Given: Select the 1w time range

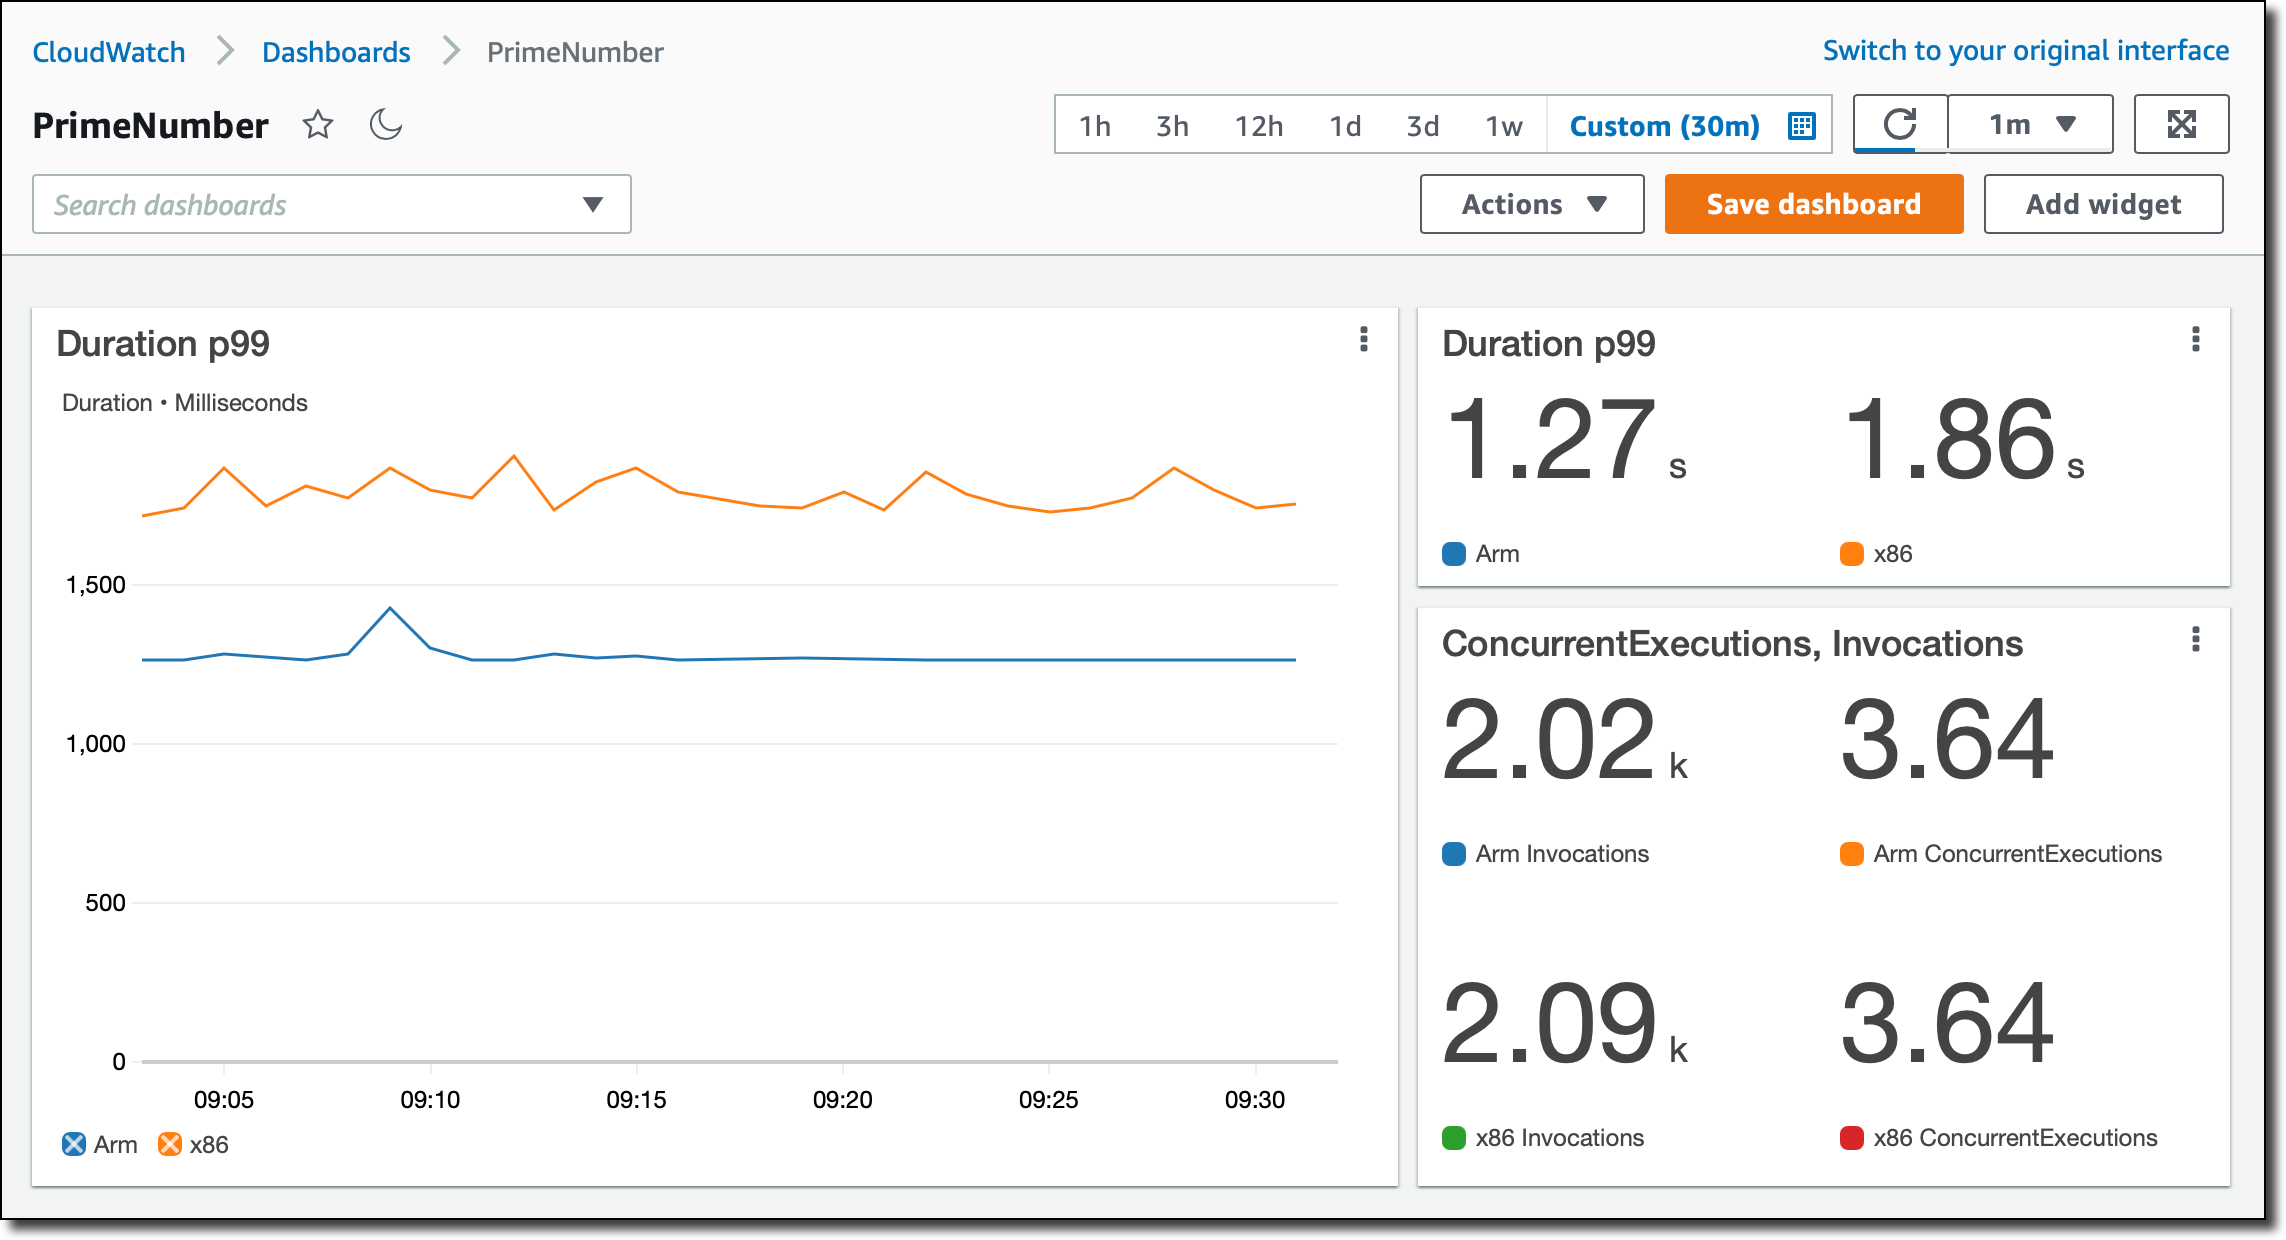Looking at the screenshot, I should click(1503, 126).
